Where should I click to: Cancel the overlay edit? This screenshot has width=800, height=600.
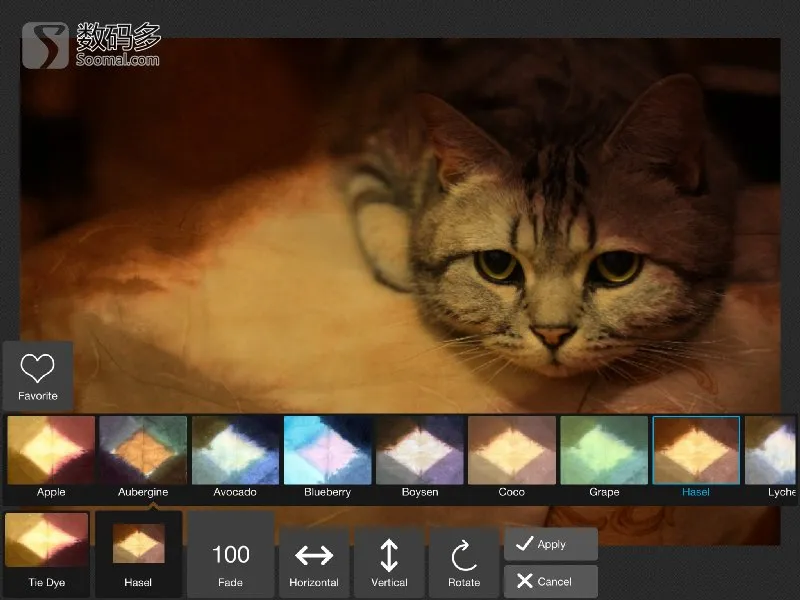[x=551, y=581]
